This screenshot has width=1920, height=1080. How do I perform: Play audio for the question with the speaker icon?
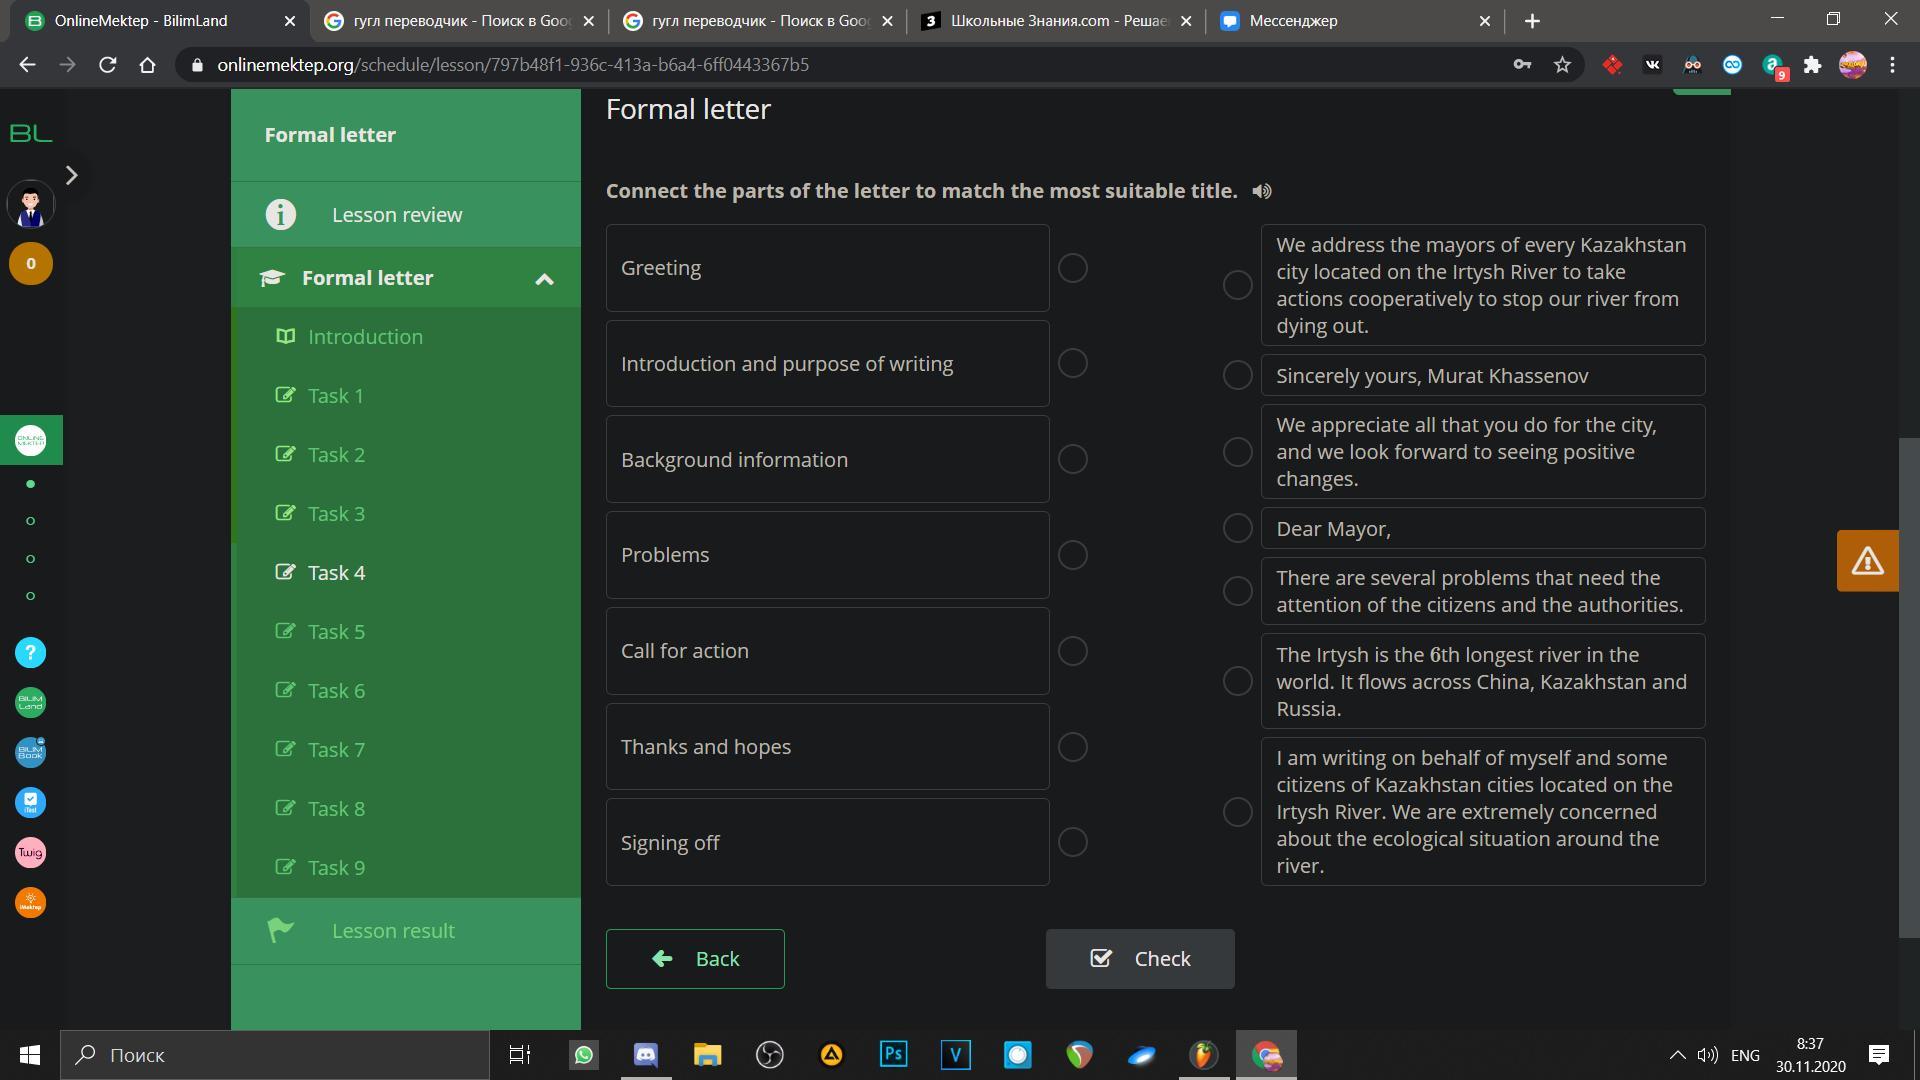tap(1262, 191)
